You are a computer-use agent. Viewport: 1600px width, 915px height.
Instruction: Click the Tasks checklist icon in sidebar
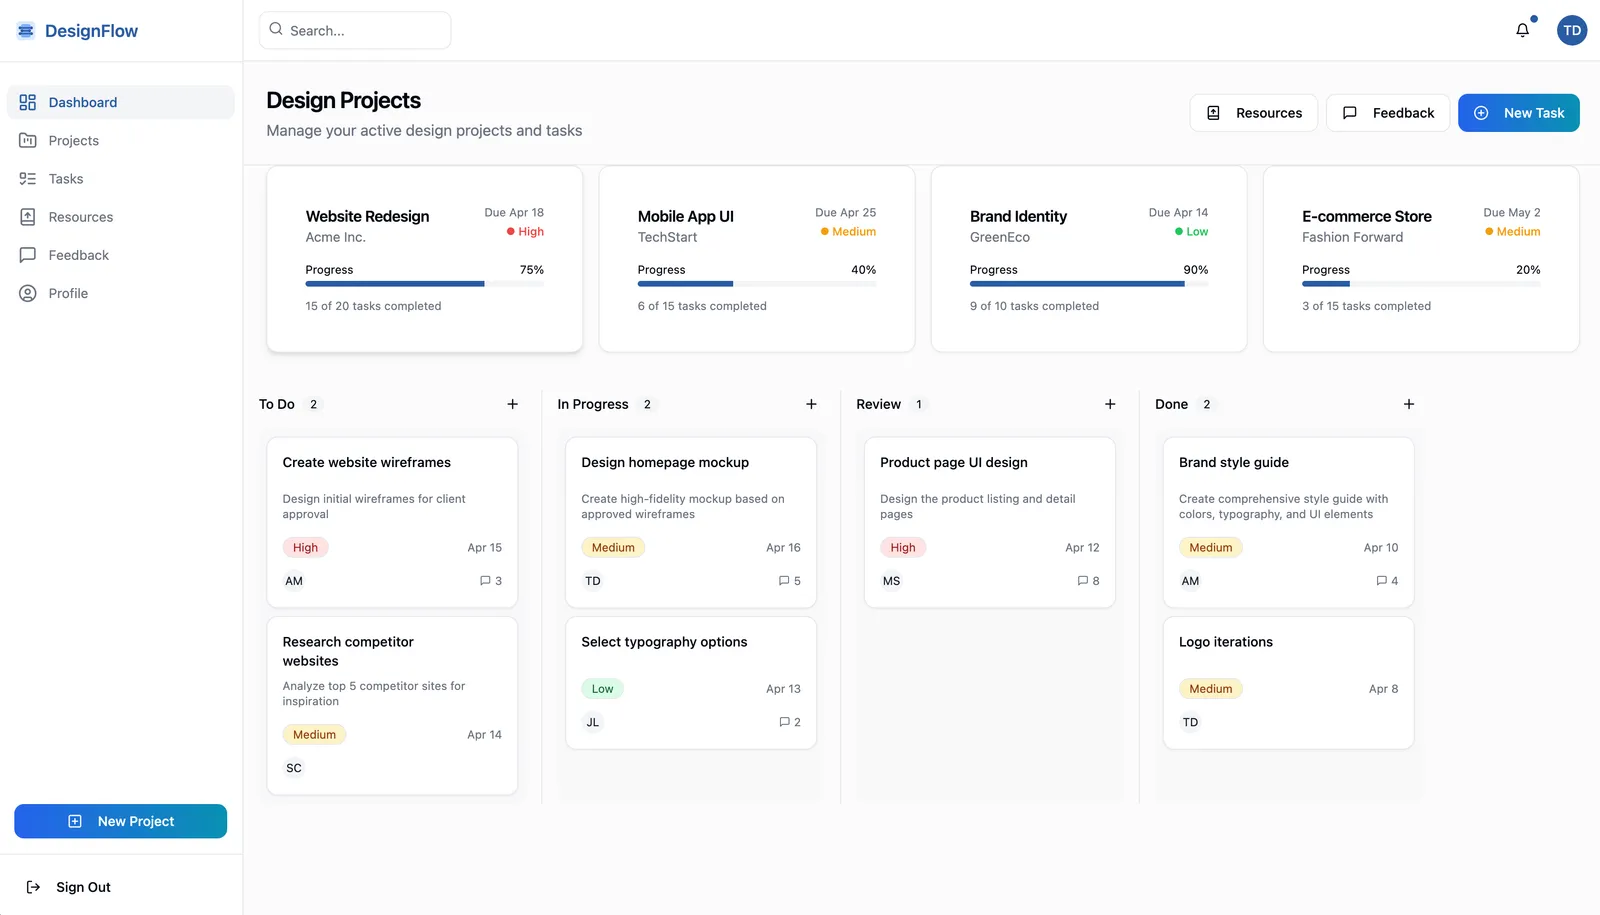28,179
